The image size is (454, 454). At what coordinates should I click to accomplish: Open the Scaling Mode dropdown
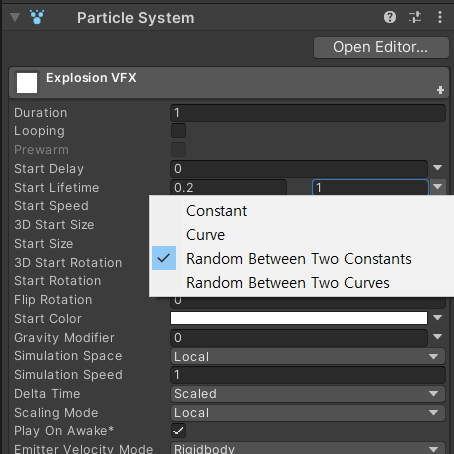308,413
